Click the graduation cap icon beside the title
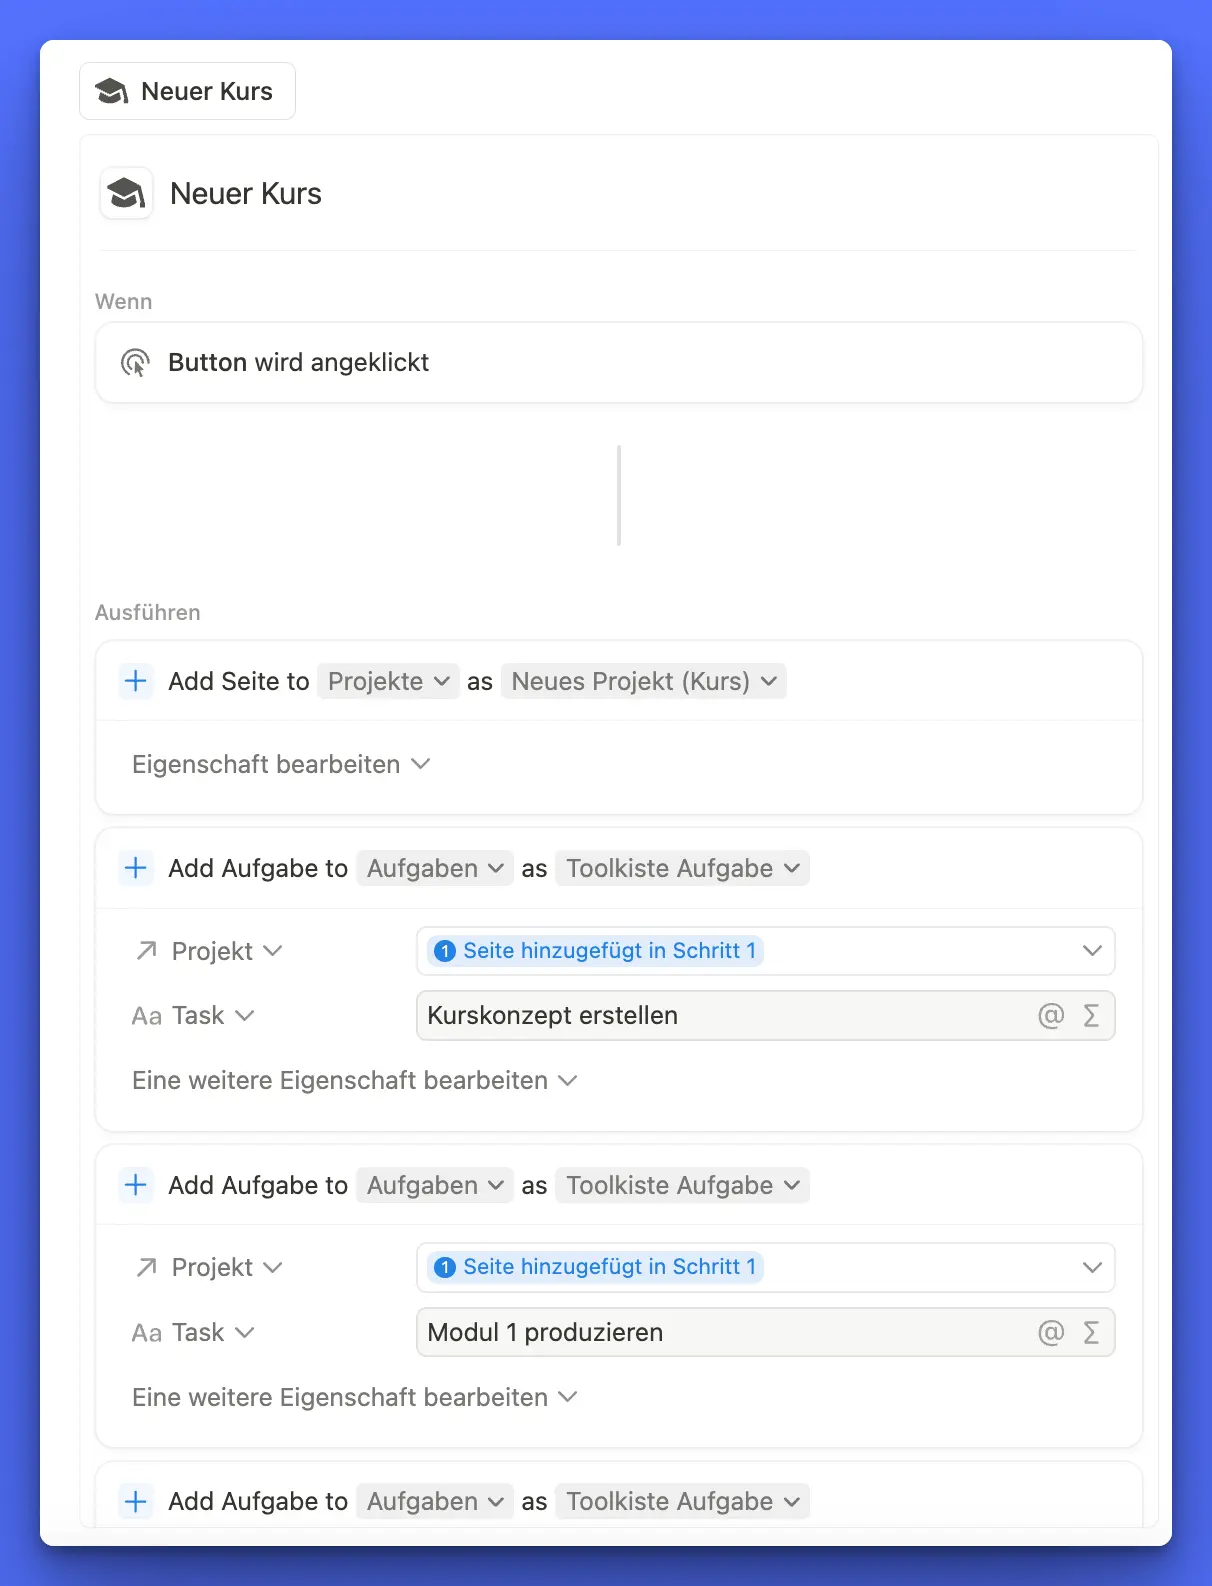The image size is (1212, 1586). (126, 193)
